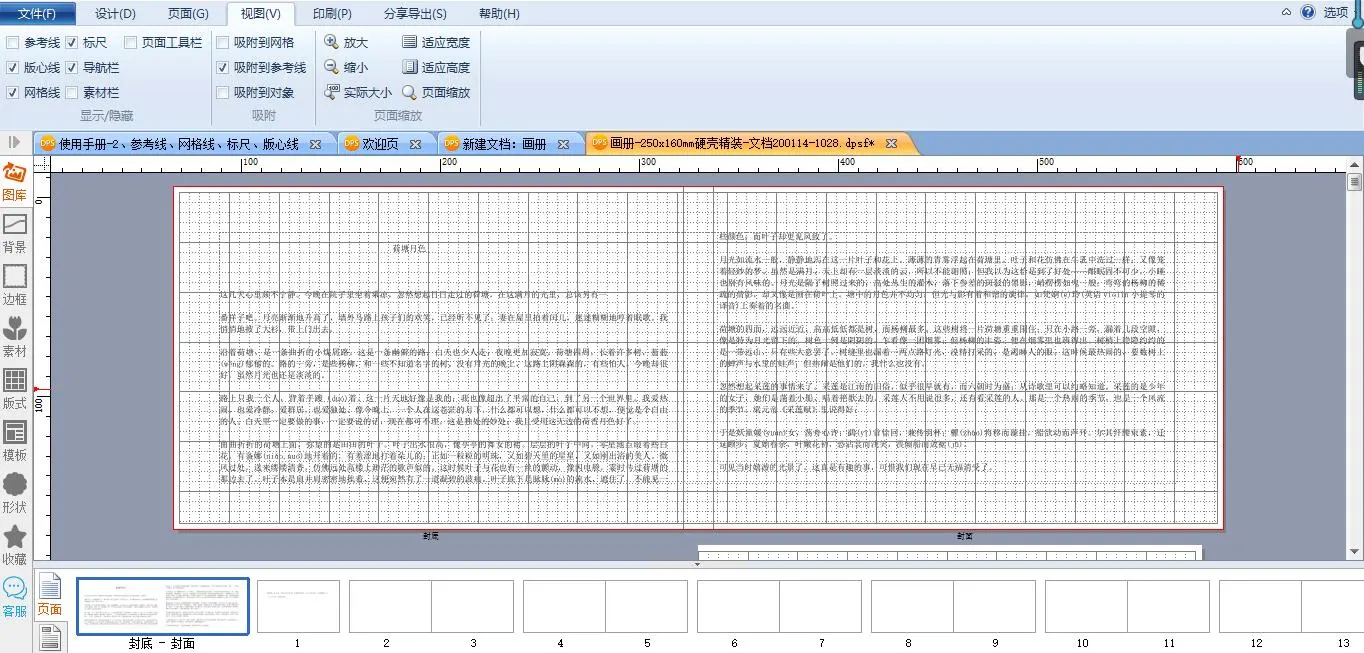Open the 文件(F) file button
Image resolution: width=1364 pixels, height=653 pixels.
[x=43, y=13]
